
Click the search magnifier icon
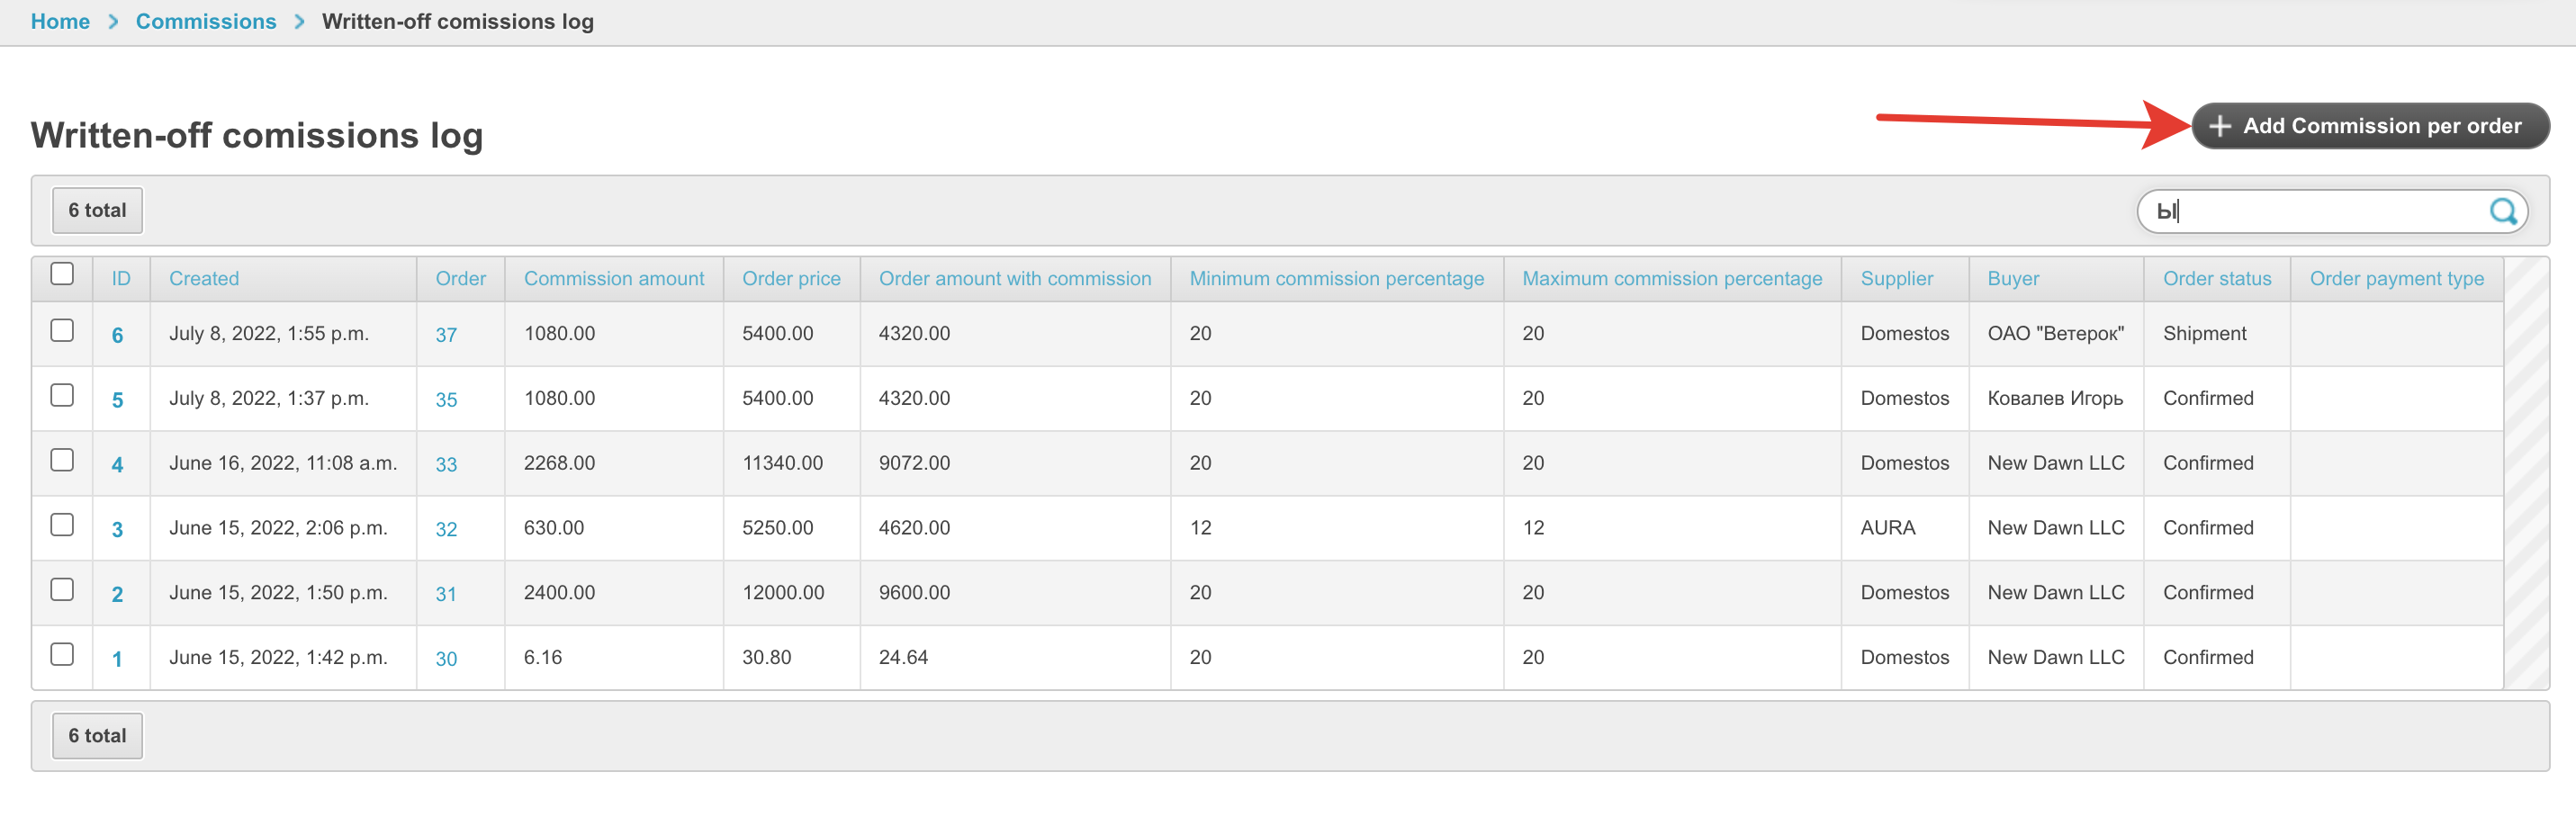tap(2502, 211)
